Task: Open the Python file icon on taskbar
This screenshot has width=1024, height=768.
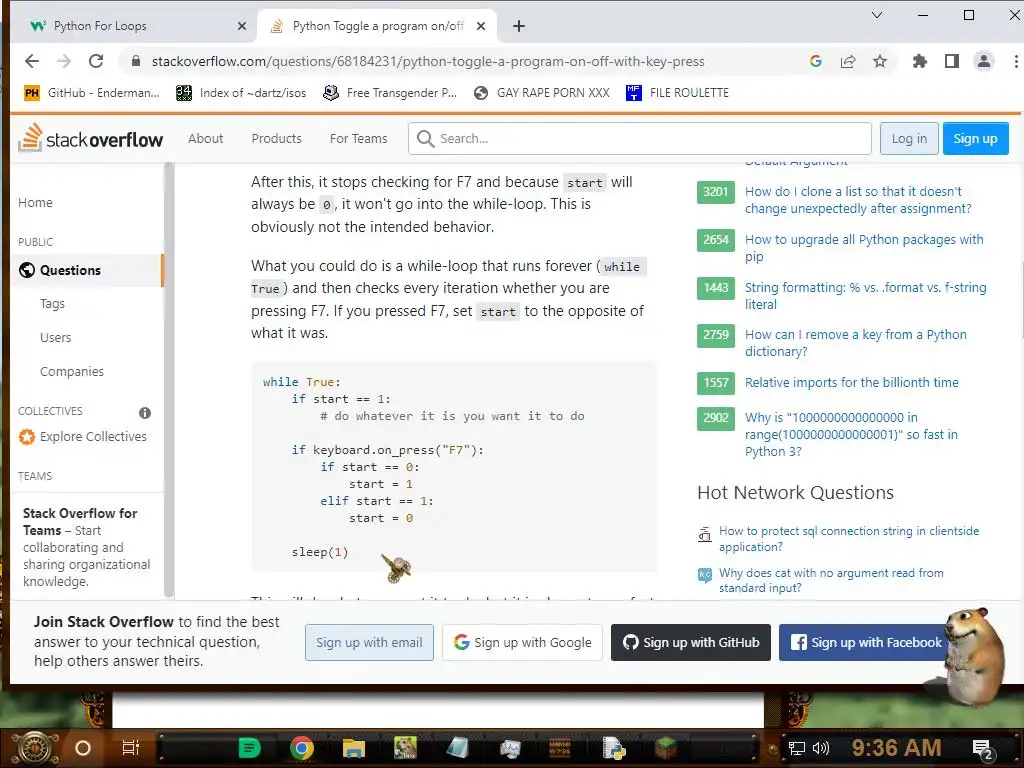Action: [614, 748]
